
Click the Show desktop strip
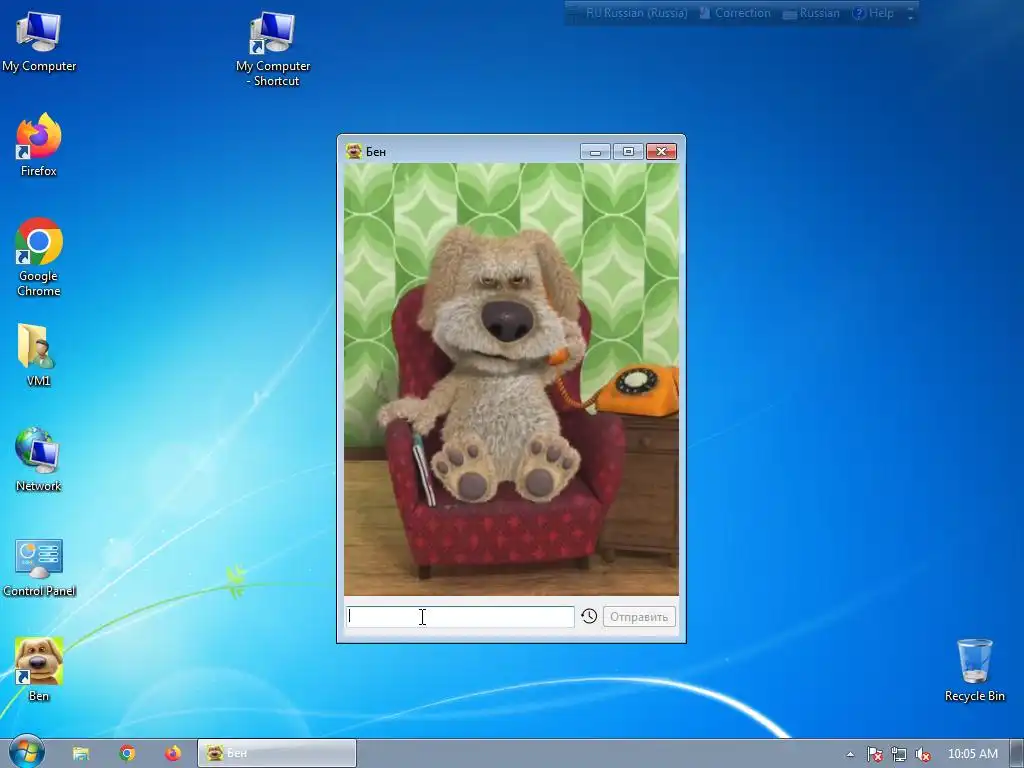(1017, 754)
